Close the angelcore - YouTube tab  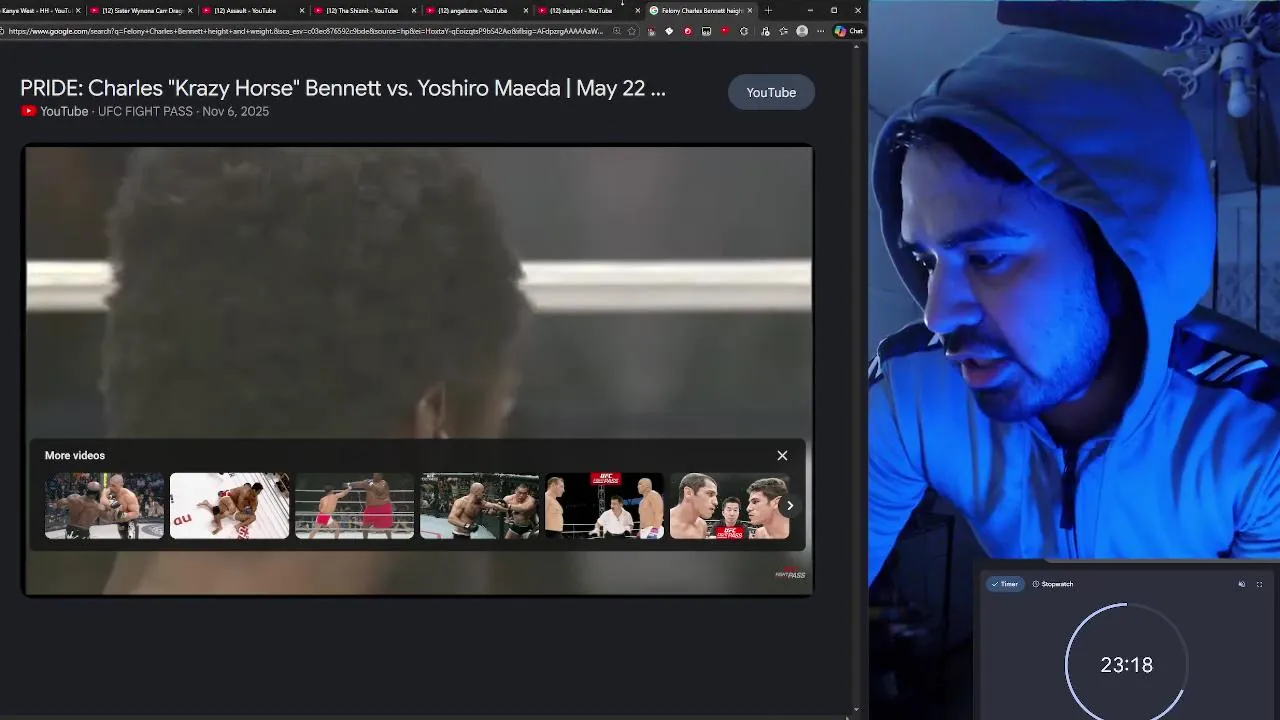point(526,10)
